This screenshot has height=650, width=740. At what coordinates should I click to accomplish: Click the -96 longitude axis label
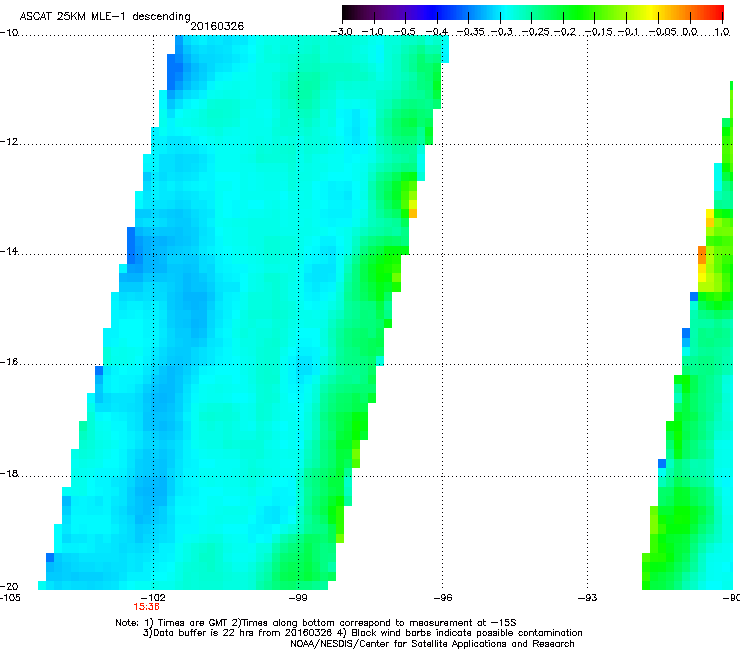[443, 598]
